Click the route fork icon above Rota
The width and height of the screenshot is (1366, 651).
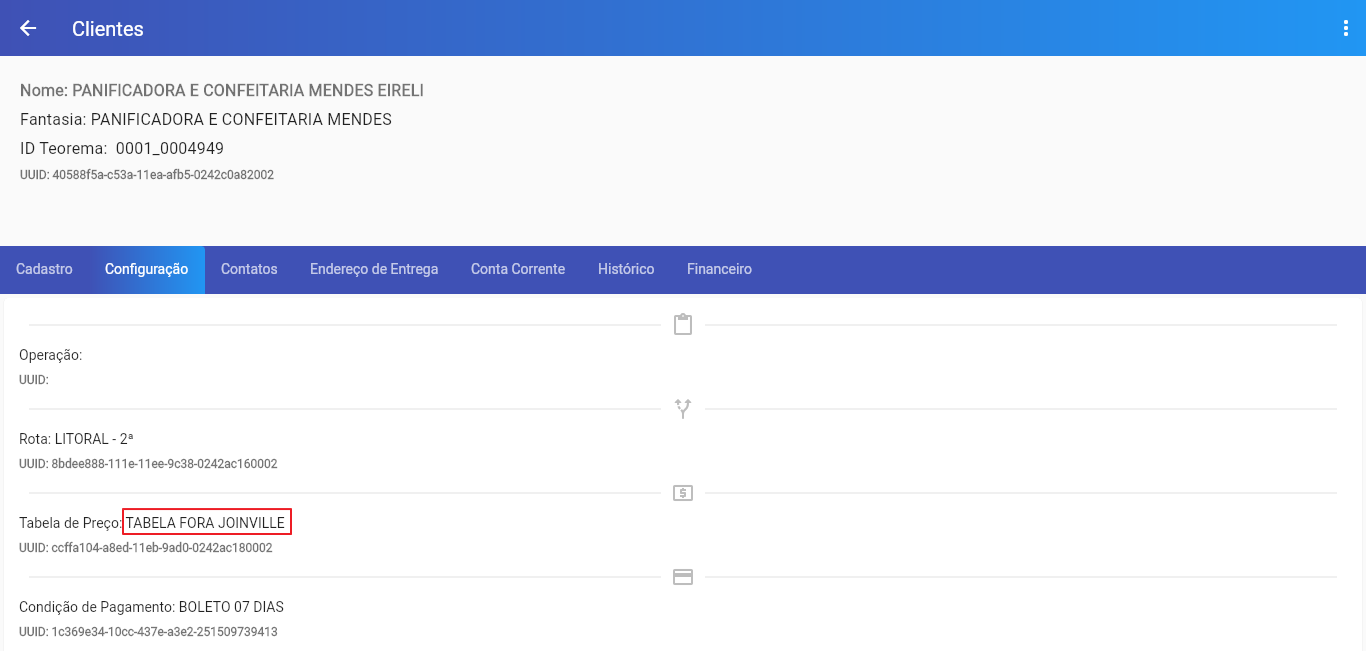[683, 409]
